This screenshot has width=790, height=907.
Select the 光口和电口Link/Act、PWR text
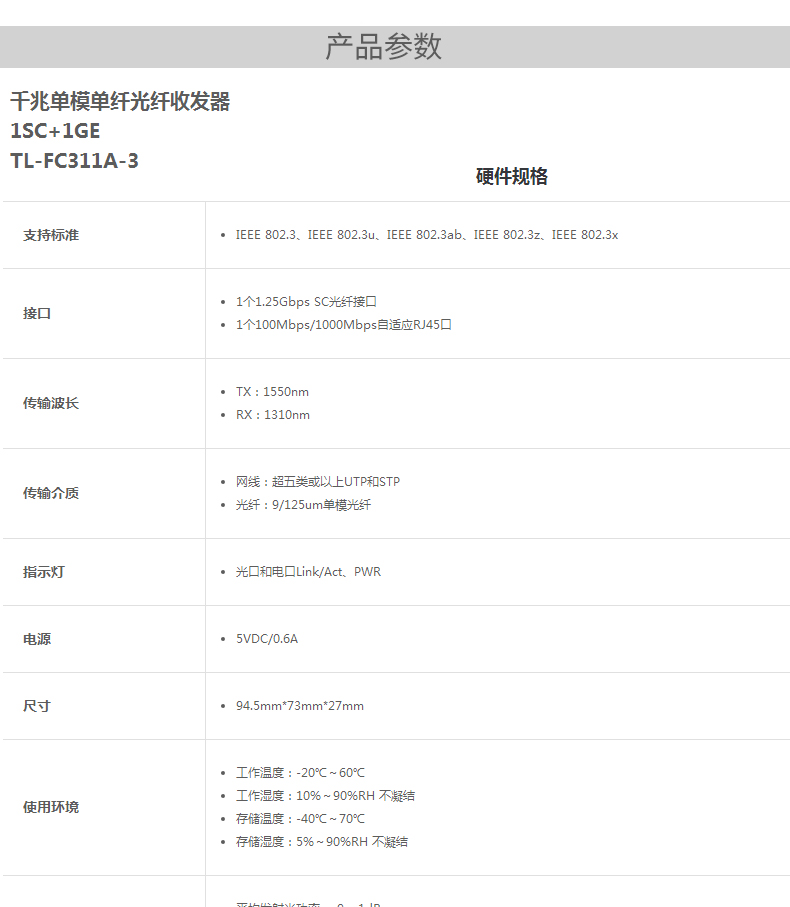[308, 572]
